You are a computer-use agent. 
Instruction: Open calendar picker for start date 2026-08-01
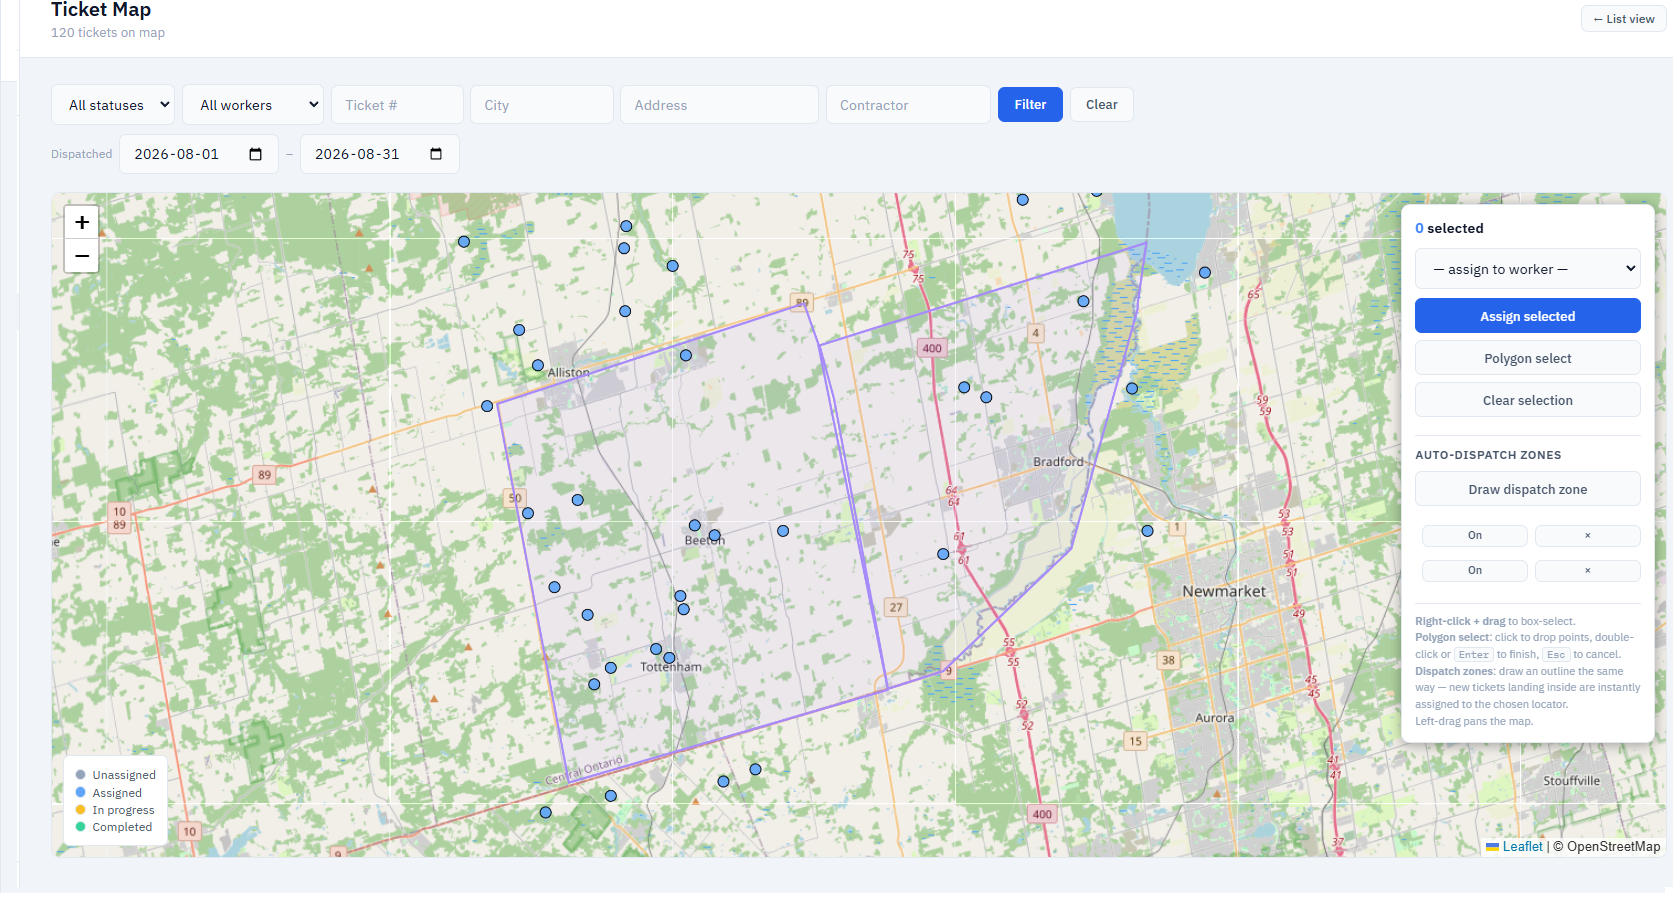tap(255, 154)
